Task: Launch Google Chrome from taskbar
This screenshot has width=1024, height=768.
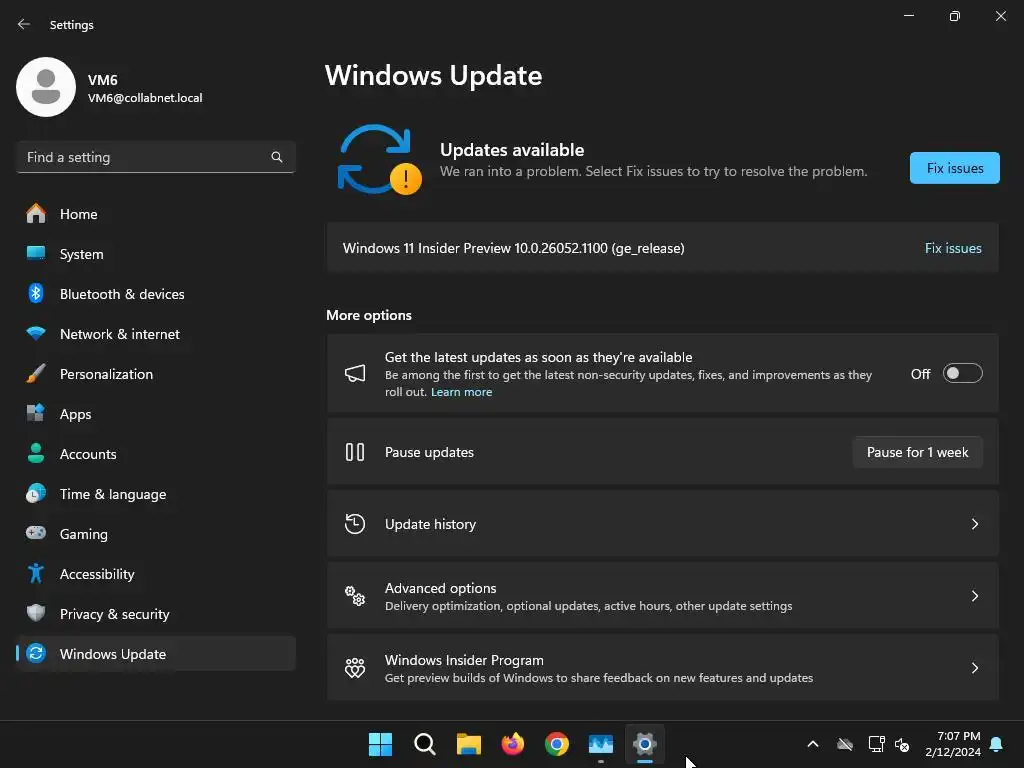Action: [x=556, y=744]
